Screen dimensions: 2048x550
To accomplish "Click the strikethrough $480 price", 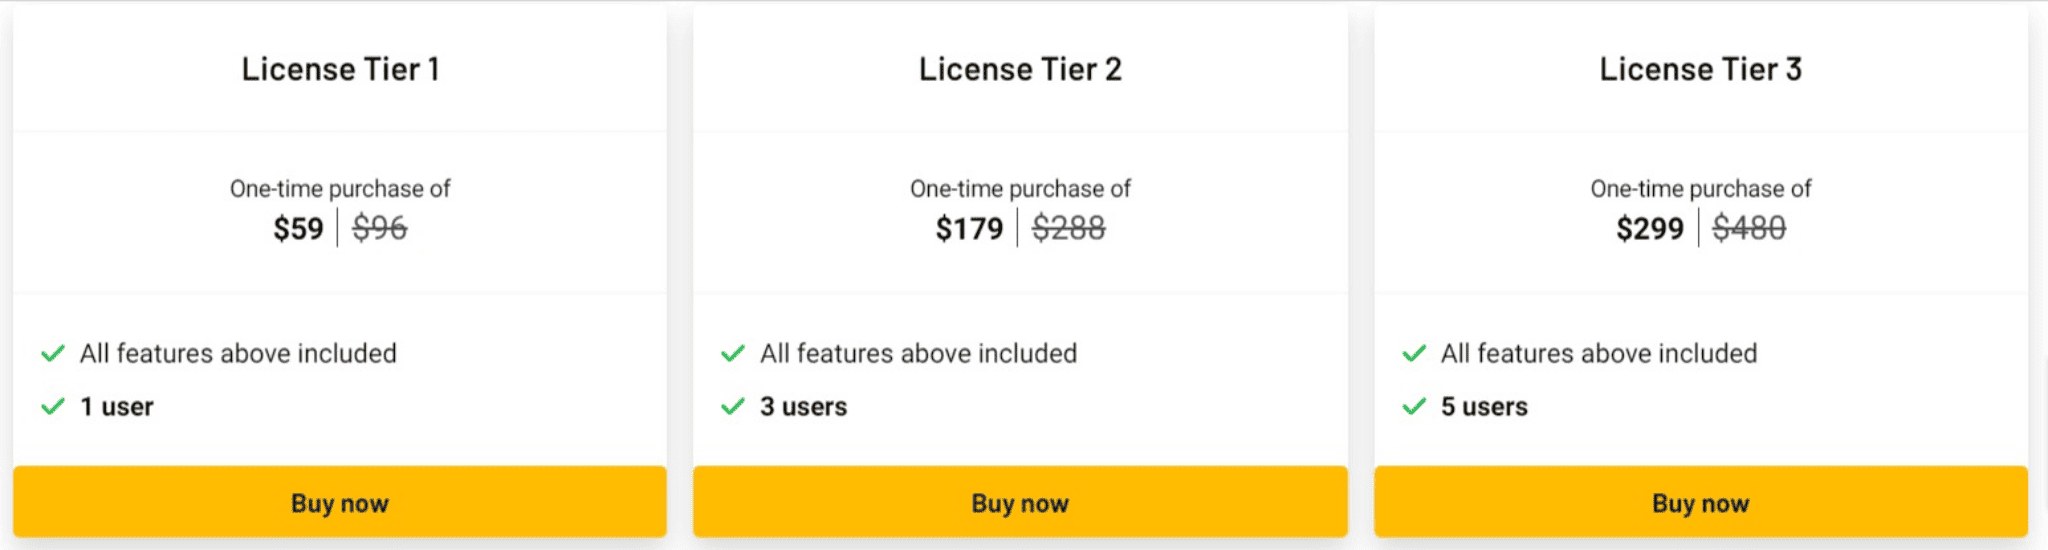I will click(1749, 229).
